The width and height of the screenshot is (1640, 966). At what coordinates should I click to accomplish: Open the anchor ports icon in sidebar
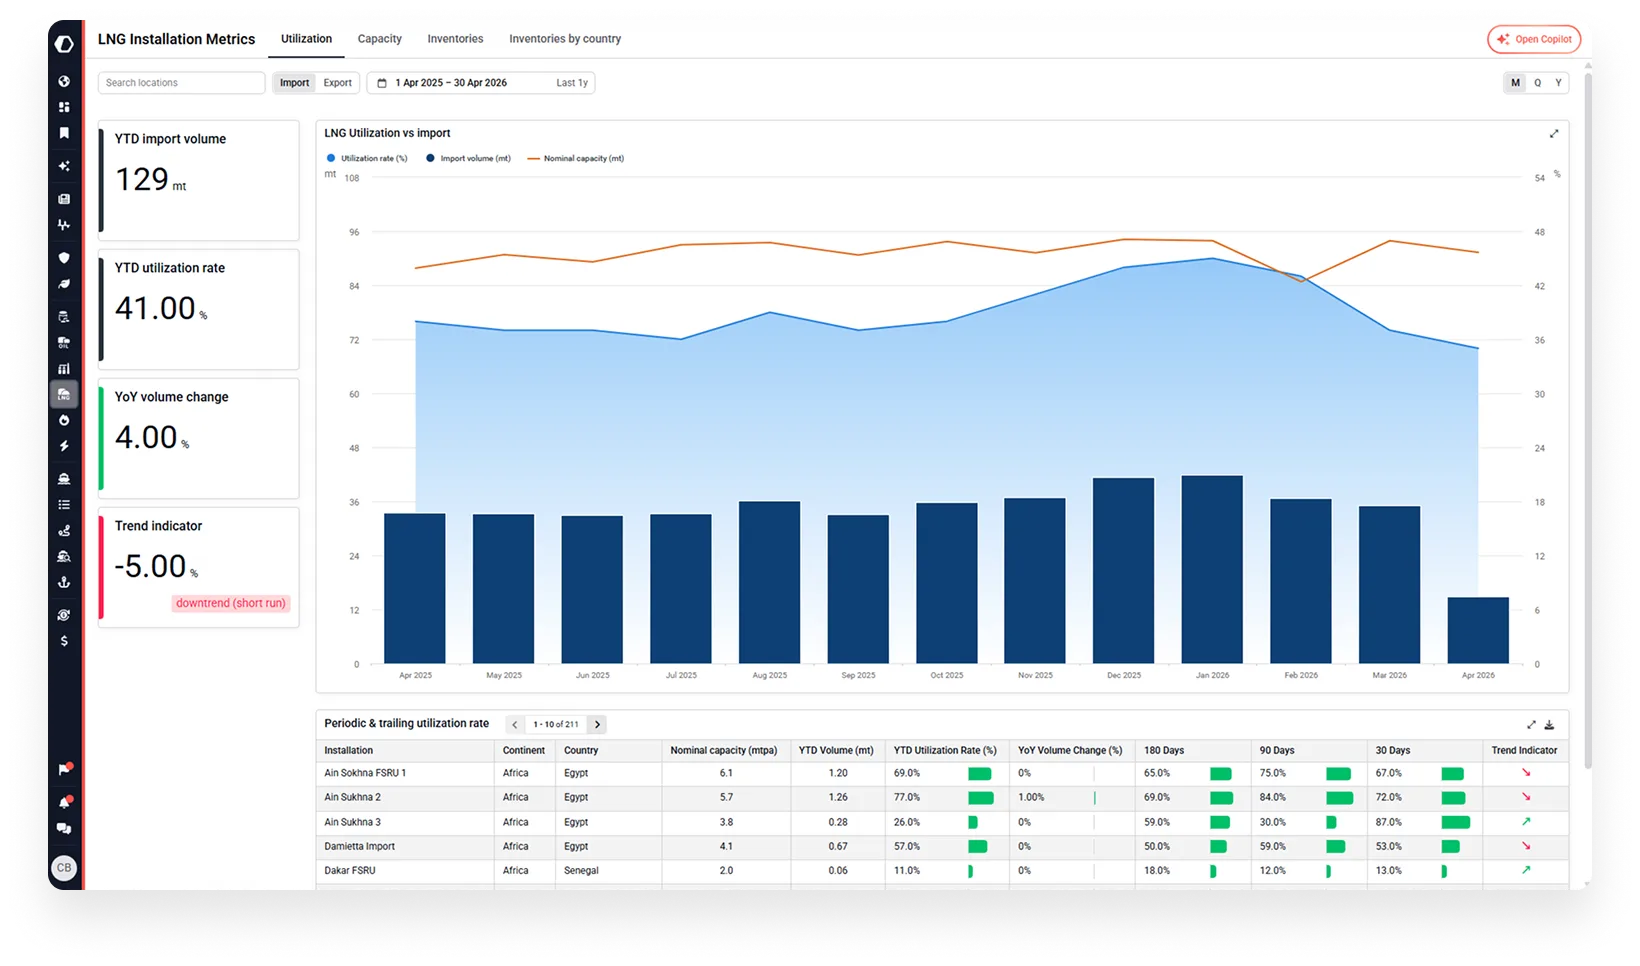point(64,582)
